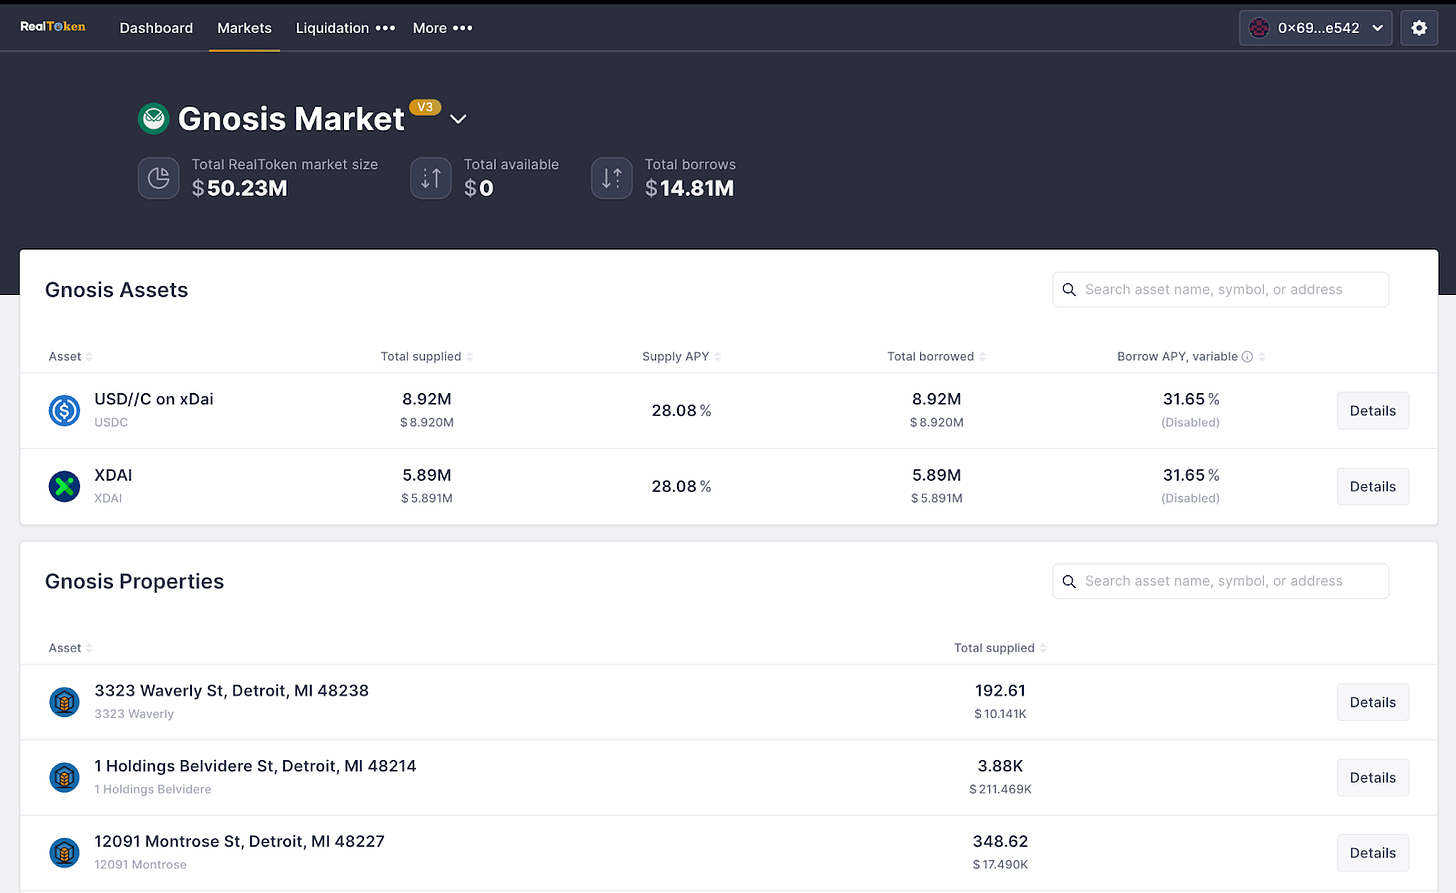Click the market size pie chart icon
1456x893 pixels.
pyautogui.click(x=158, y=178)
